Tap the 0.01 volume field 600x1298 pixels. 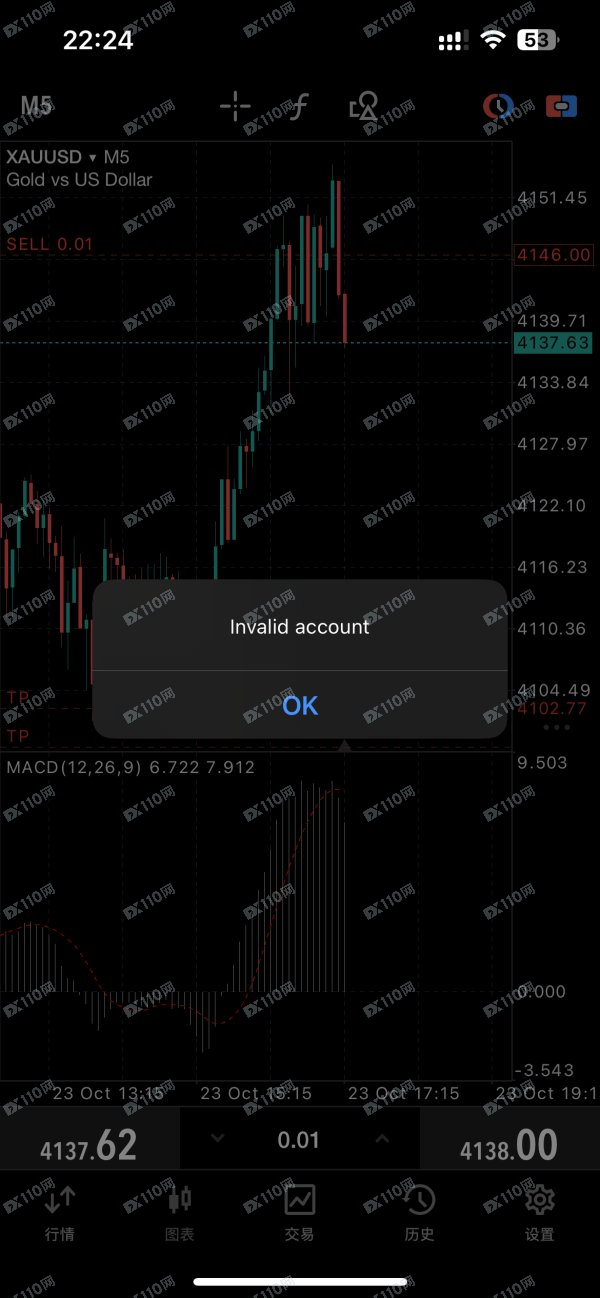(x=299, y=1141)
